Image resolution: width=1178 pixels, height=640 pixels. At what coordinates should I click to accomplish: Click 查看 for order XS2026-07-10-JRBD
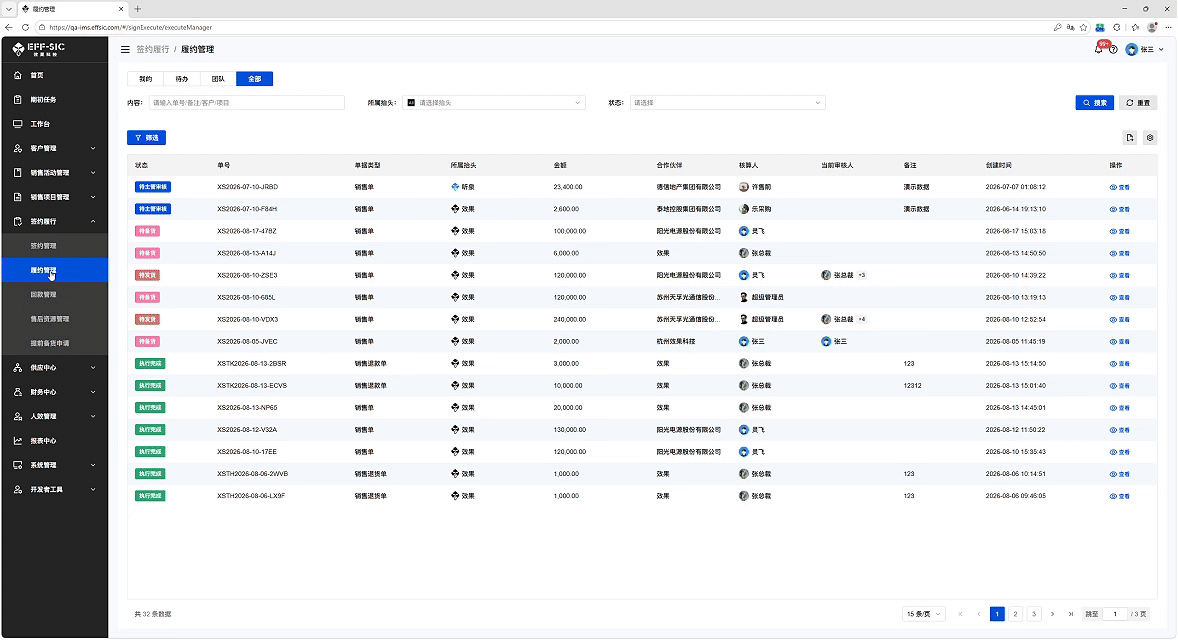tap(1119, 187)
